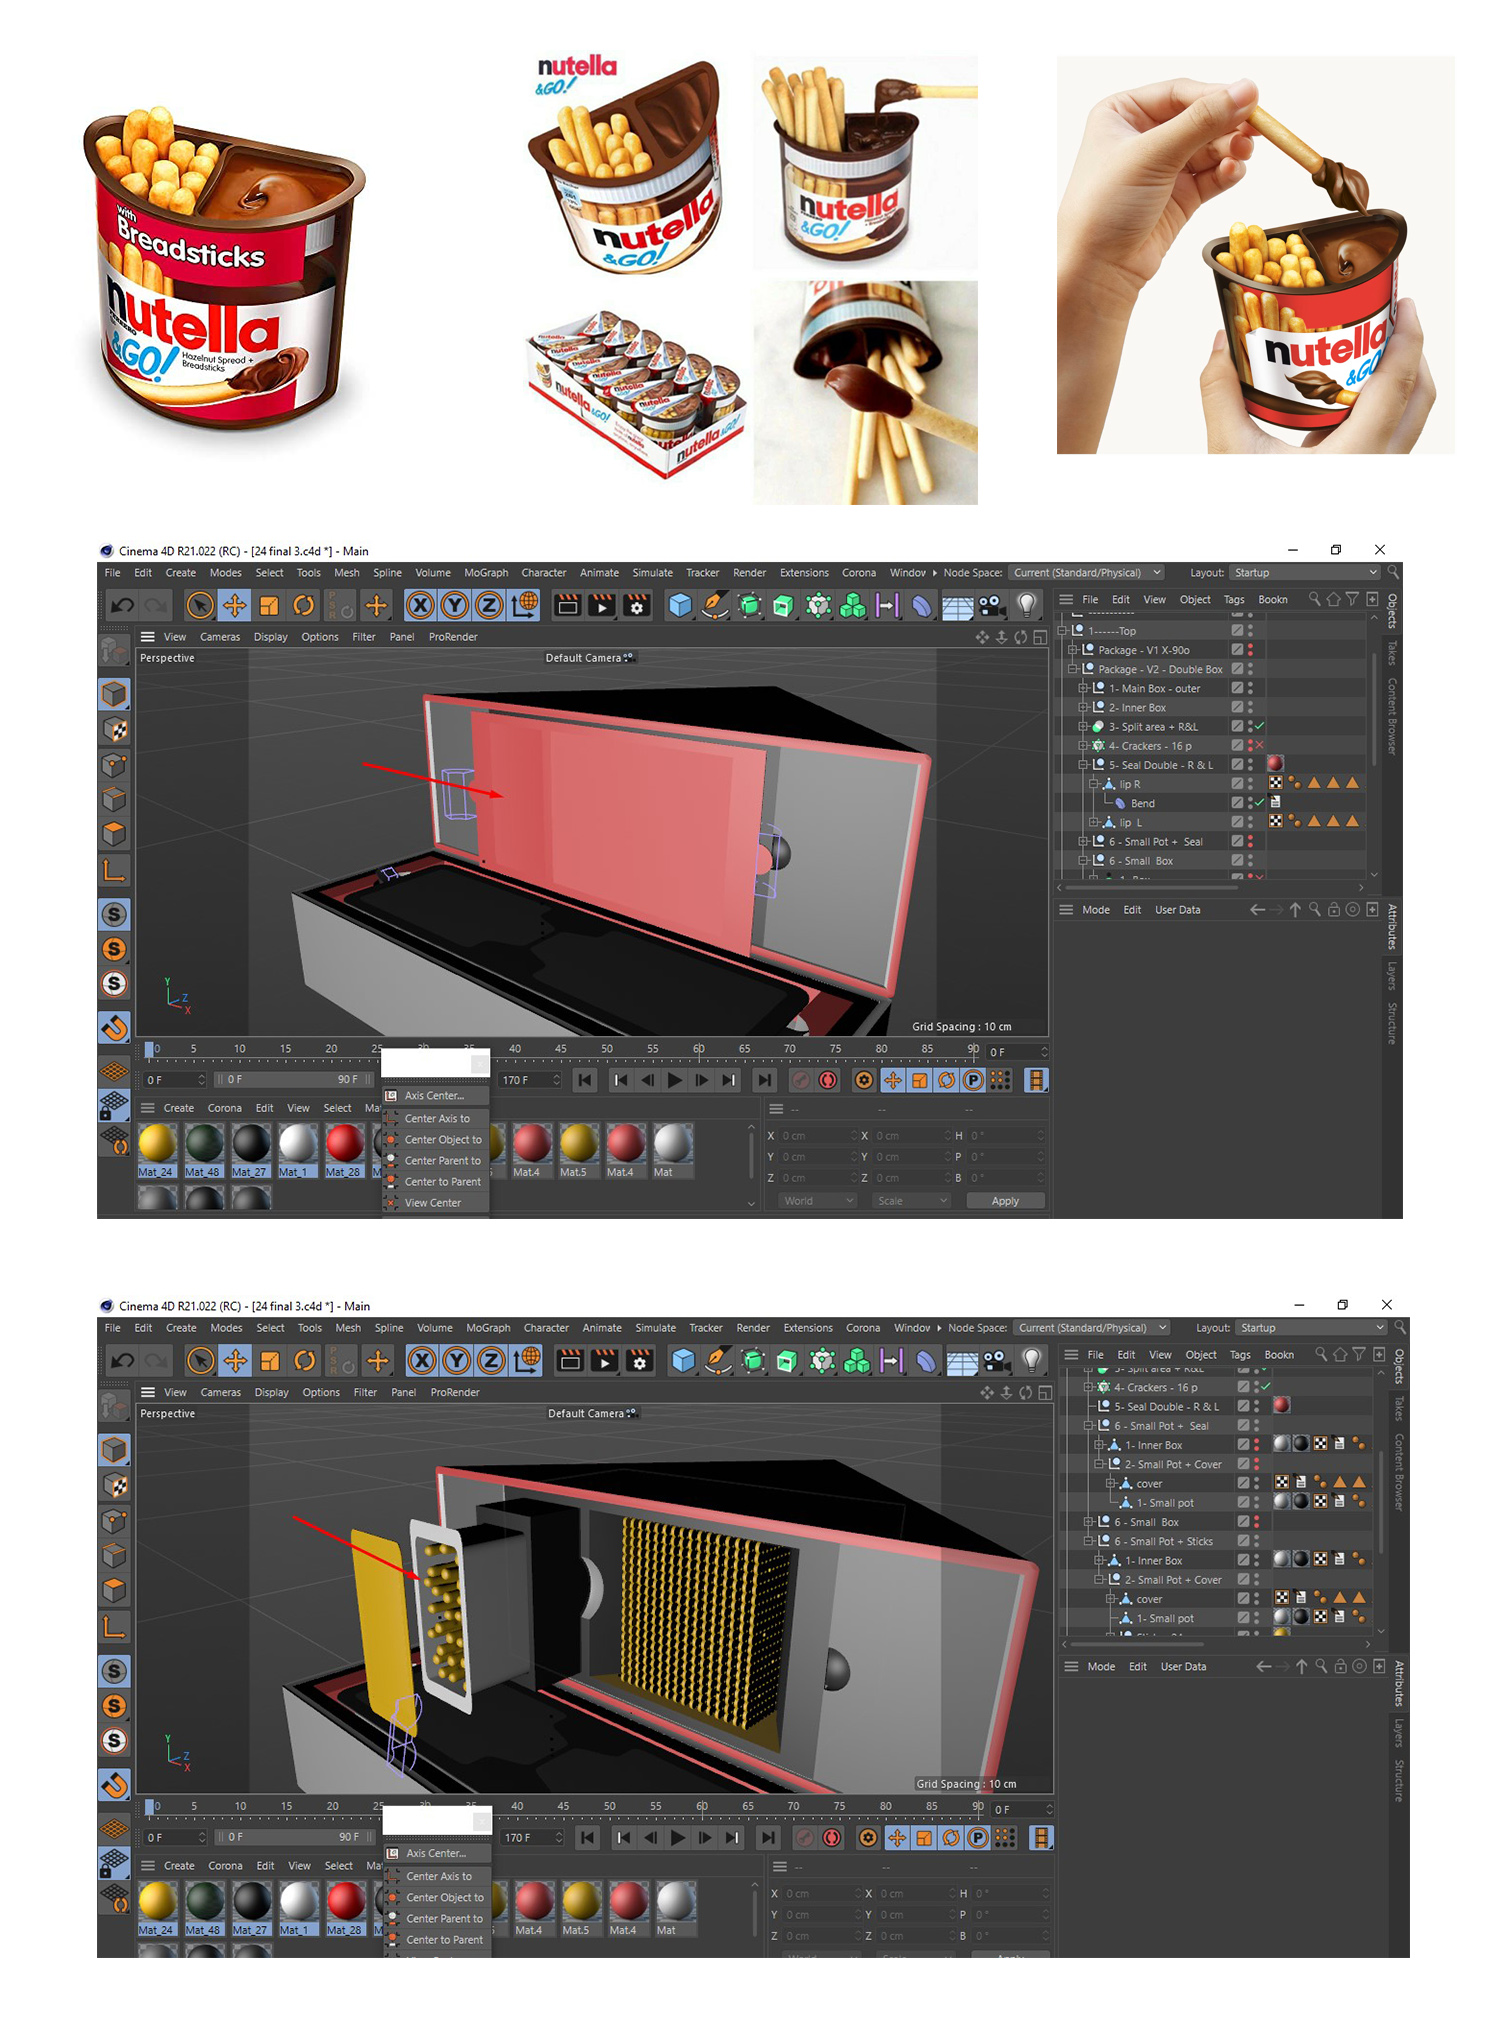The image size is (1500, 2031).
Task: Click Go to End in lower window timeline
Action: pos(768,1837)
